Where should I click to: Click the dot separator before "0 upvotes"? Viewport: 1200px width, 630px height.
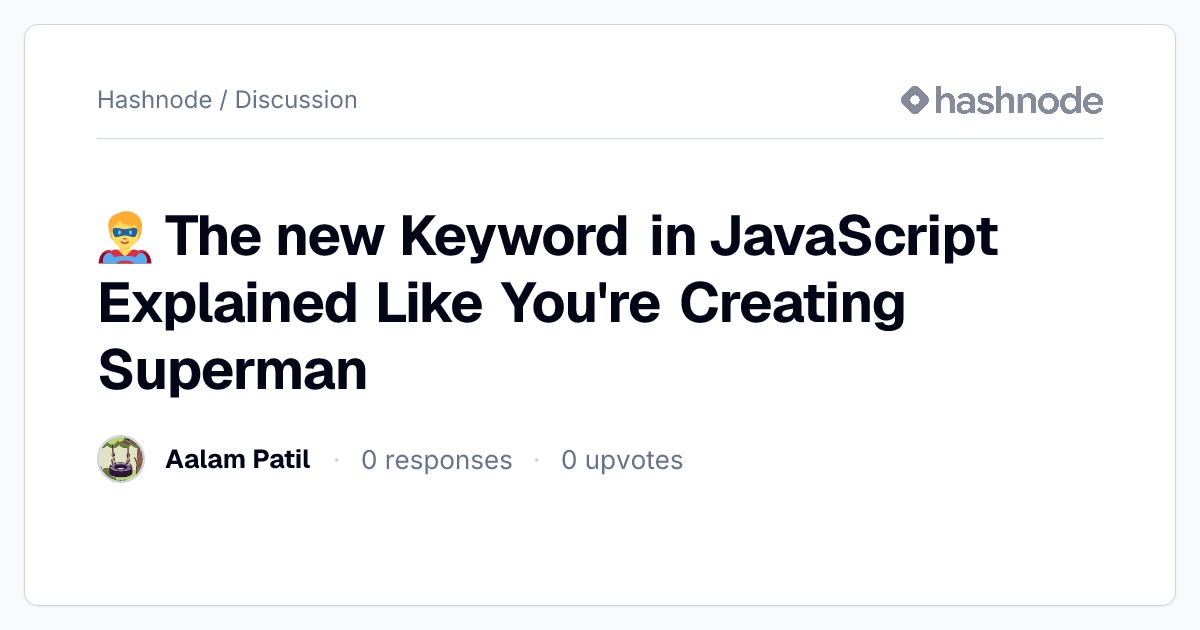click(x=537, y=460)
